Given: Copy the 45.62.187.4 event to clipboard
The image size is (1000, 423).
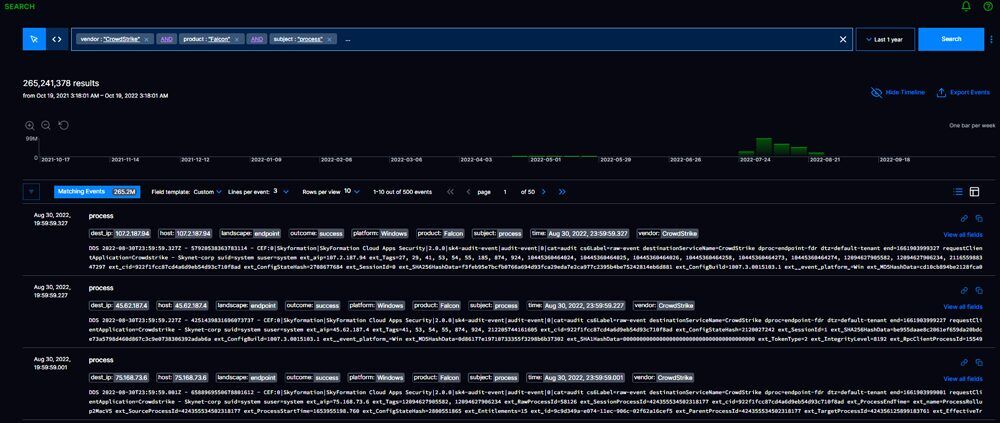Looking at the screenshot, I should tap(979, 290).
